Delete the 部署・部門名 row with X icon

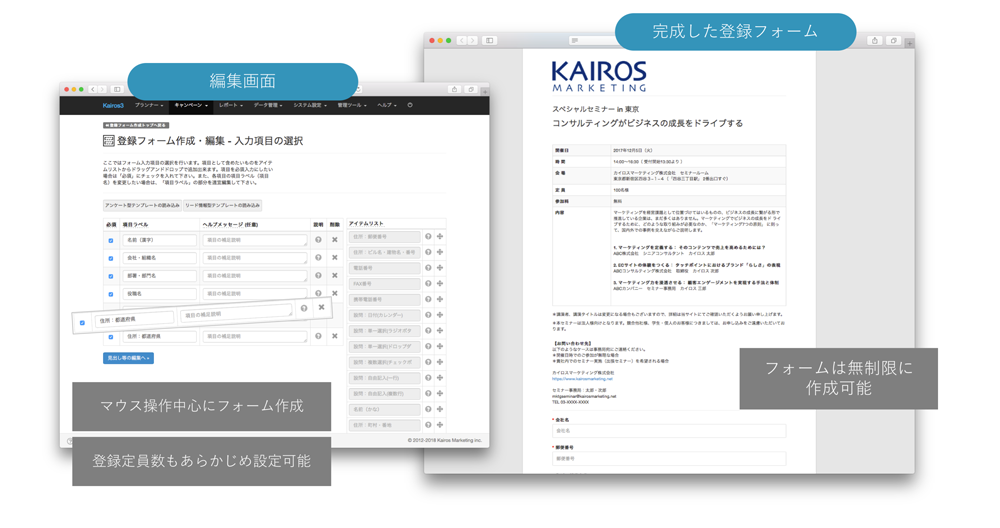pyautogui.click(x=334, y=275)
